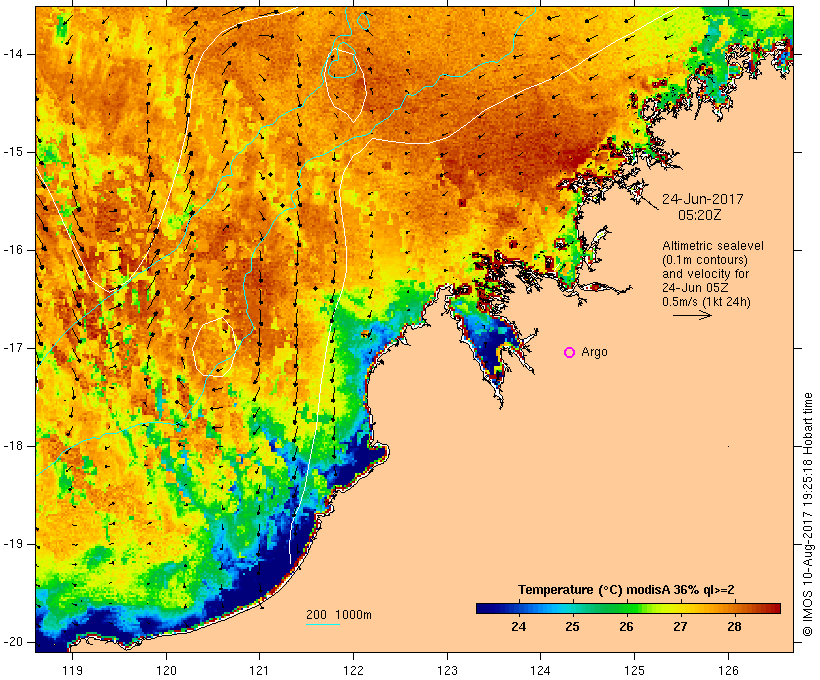Click latitude label '-16'
This screenshot has height=680, width=820.
13,250
